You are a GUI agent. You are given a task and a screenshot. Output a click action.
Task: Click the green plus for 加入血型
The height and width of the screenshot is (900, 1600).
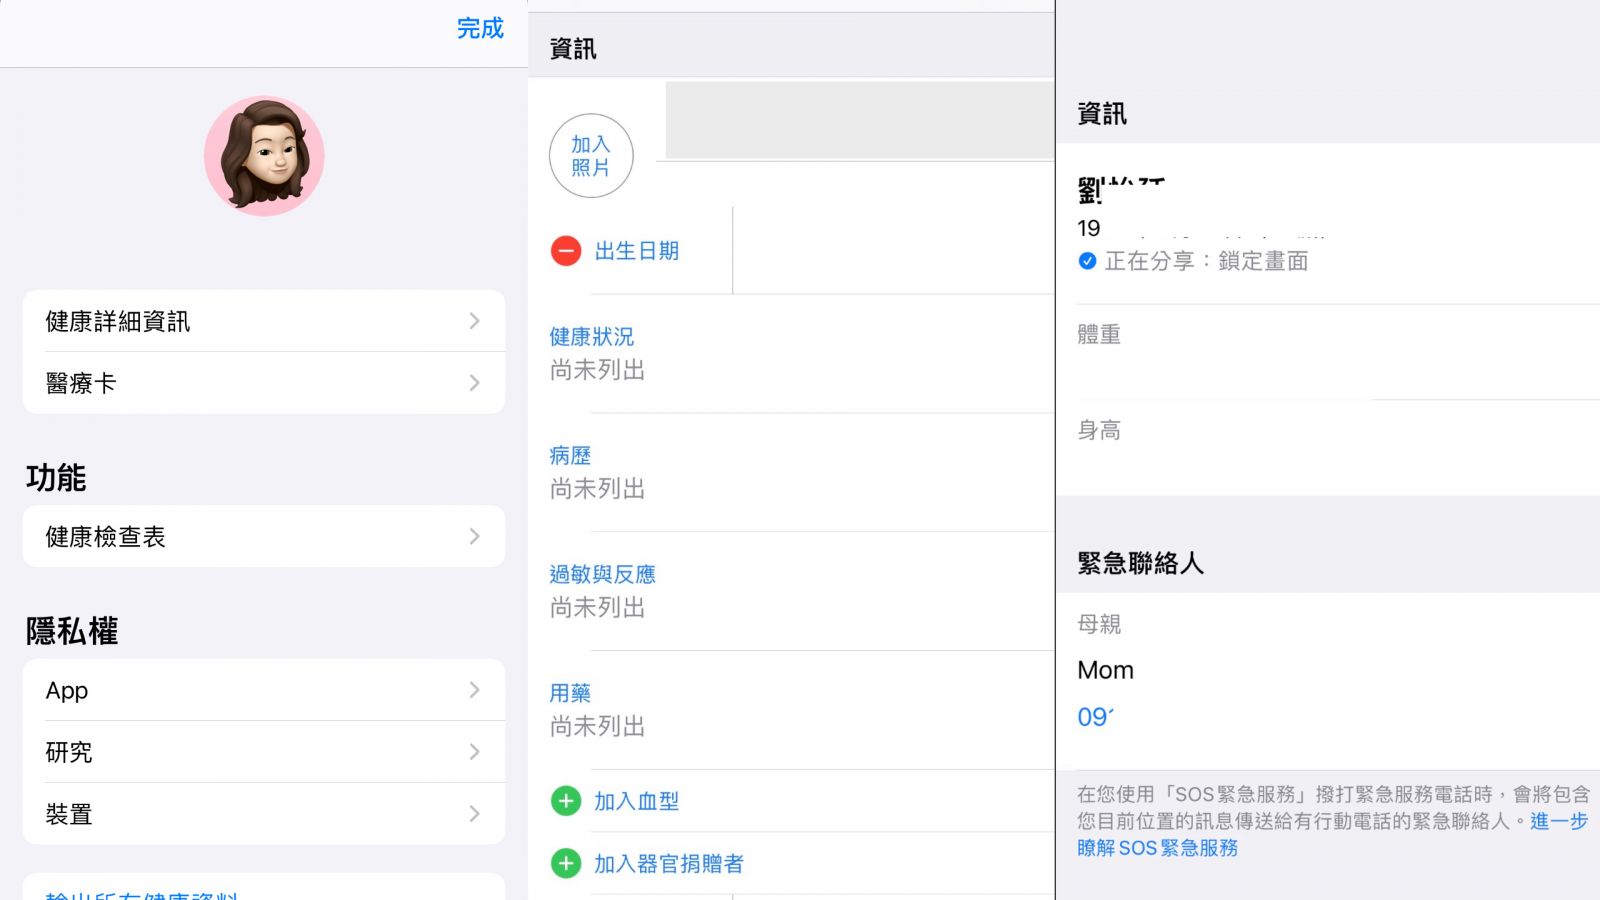(566, 801)
